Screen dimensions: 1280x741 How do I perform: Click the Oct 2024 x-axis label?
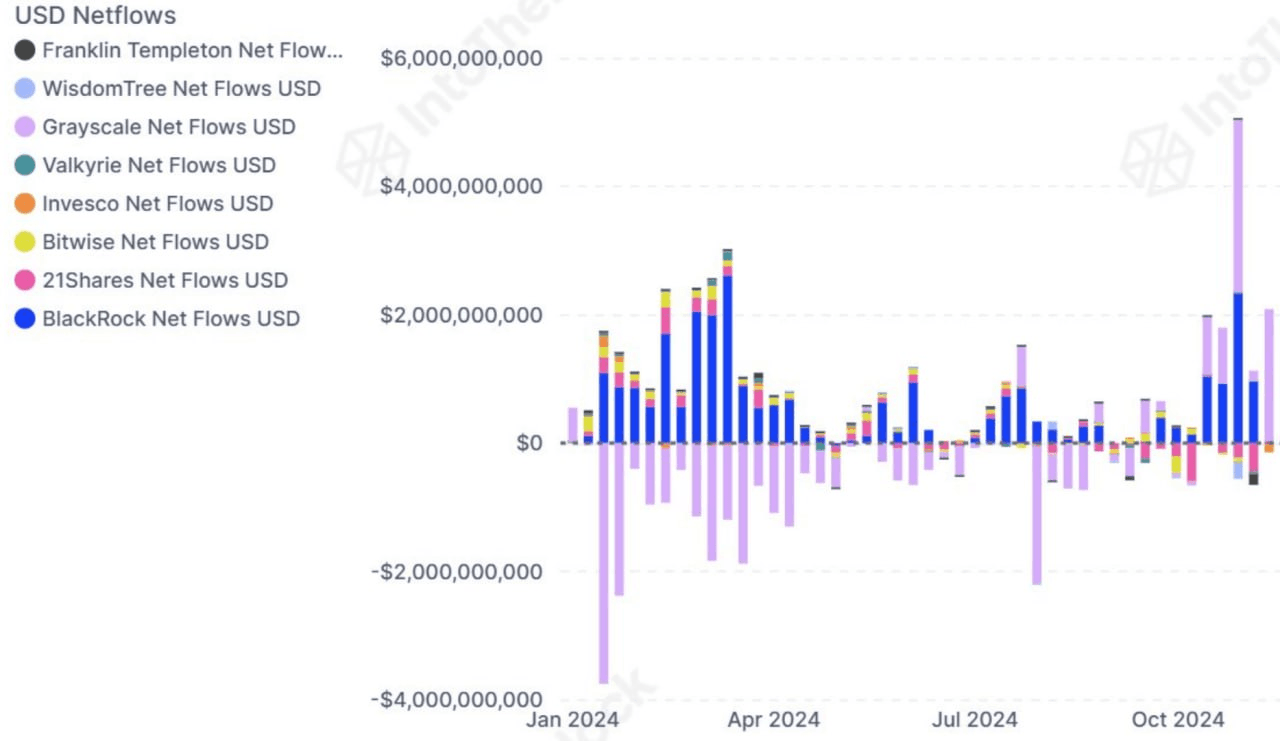point(1178,719)
